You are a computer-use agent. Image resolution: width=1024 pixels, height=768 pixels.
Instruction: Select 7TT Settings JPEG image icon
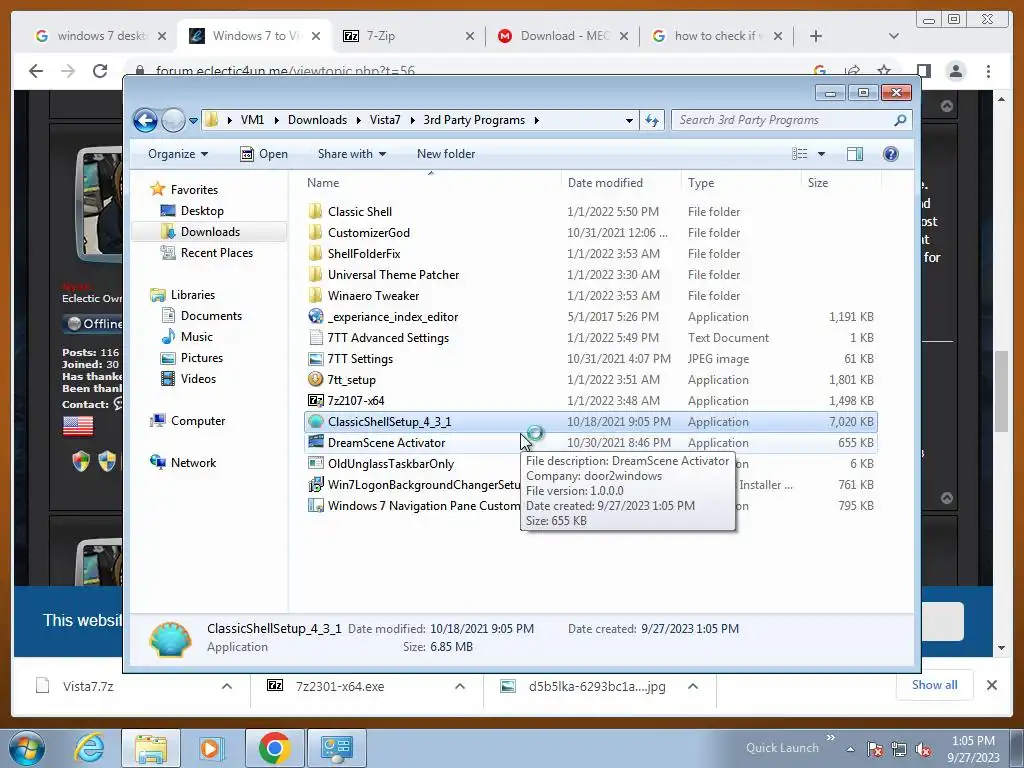click(315, 359)
